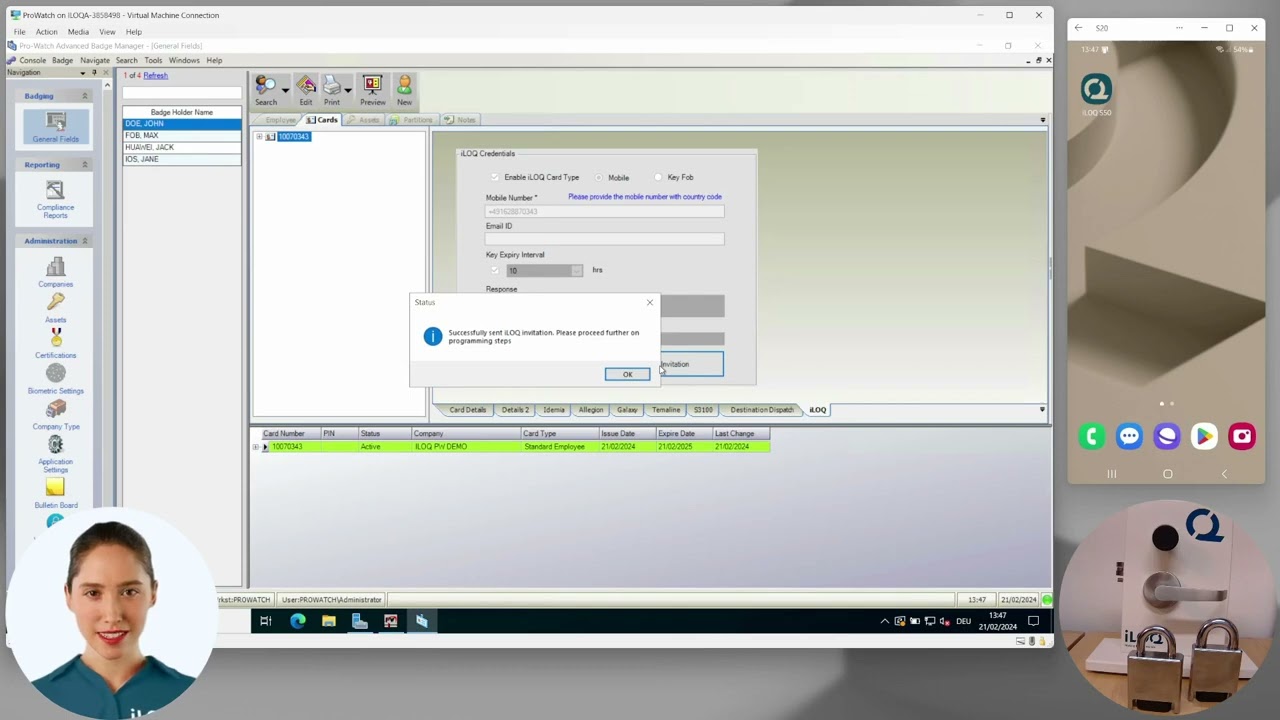Click the Refresh link
Image resolution: width=1280 pixels, height=720 pixels.
click(155, 76)
